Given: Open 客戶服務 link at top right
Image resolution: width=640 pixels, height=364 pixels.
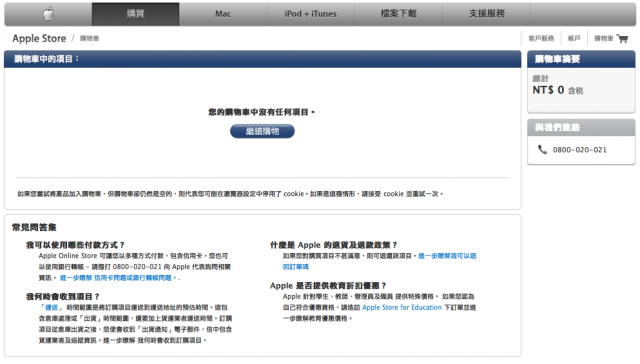Looking at the screenshot, I should point(541,38).
